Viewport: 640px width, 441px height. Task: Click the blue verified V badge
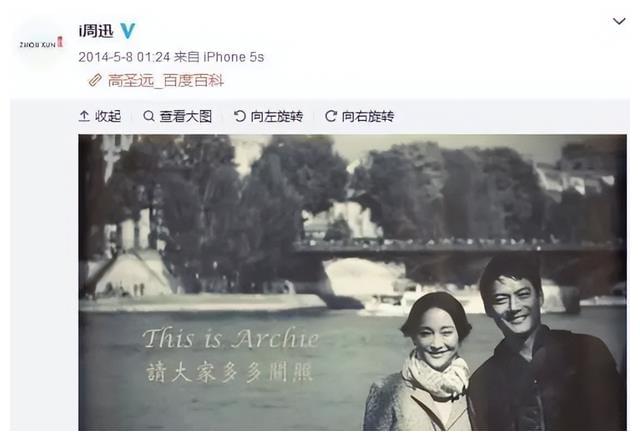pyautogui.click(x=127, y=31)
